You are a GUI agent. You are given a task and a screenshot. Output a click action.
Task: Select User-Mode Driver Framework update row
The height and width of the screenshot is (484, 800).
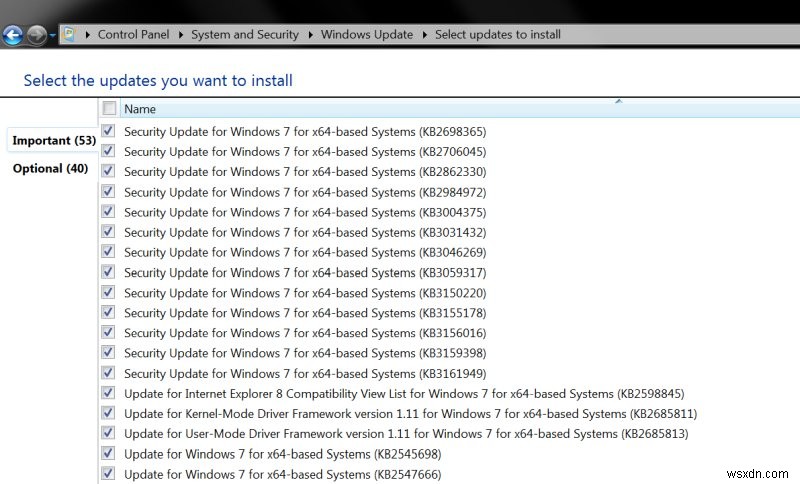click(x=406, y=434)
